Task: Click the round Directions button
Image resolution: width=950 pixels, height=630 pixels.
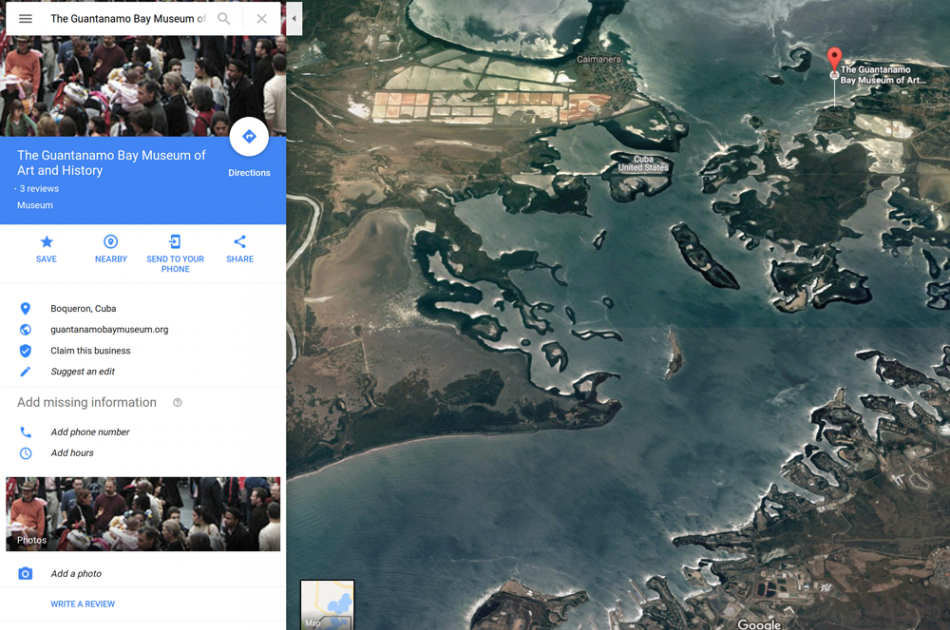Action: pos(249,137)
